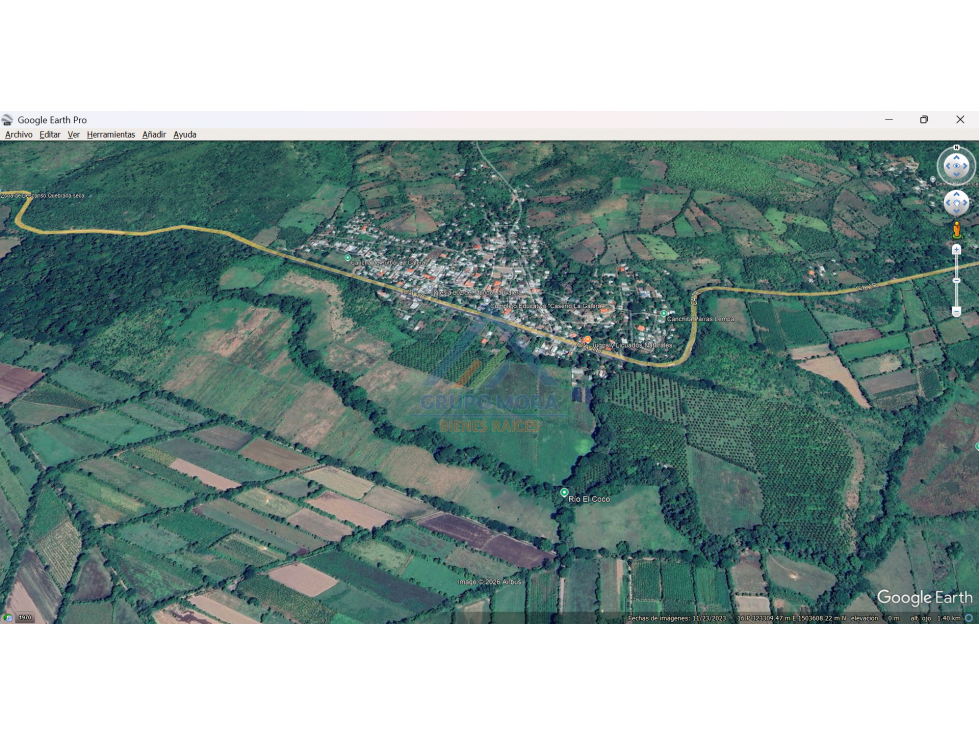This screenshot has height=734, width=979.
Task: Click the eye center of look joystick
Action: tap(957, 166)
